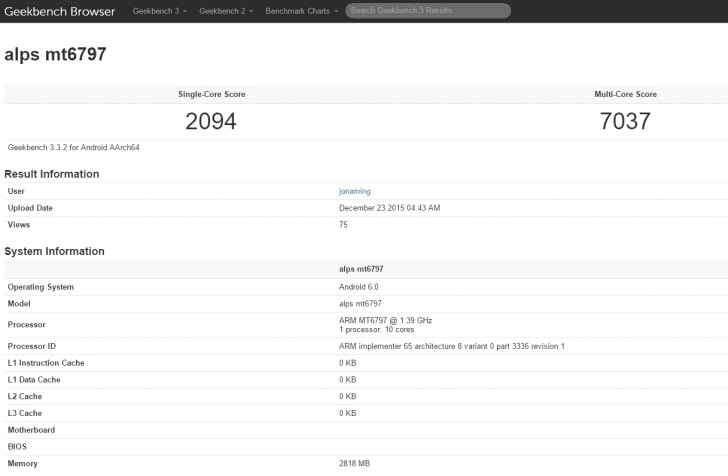Click the Android 6.0 value
The height and width of the screenshot is (476, 728).
point(359,287)
